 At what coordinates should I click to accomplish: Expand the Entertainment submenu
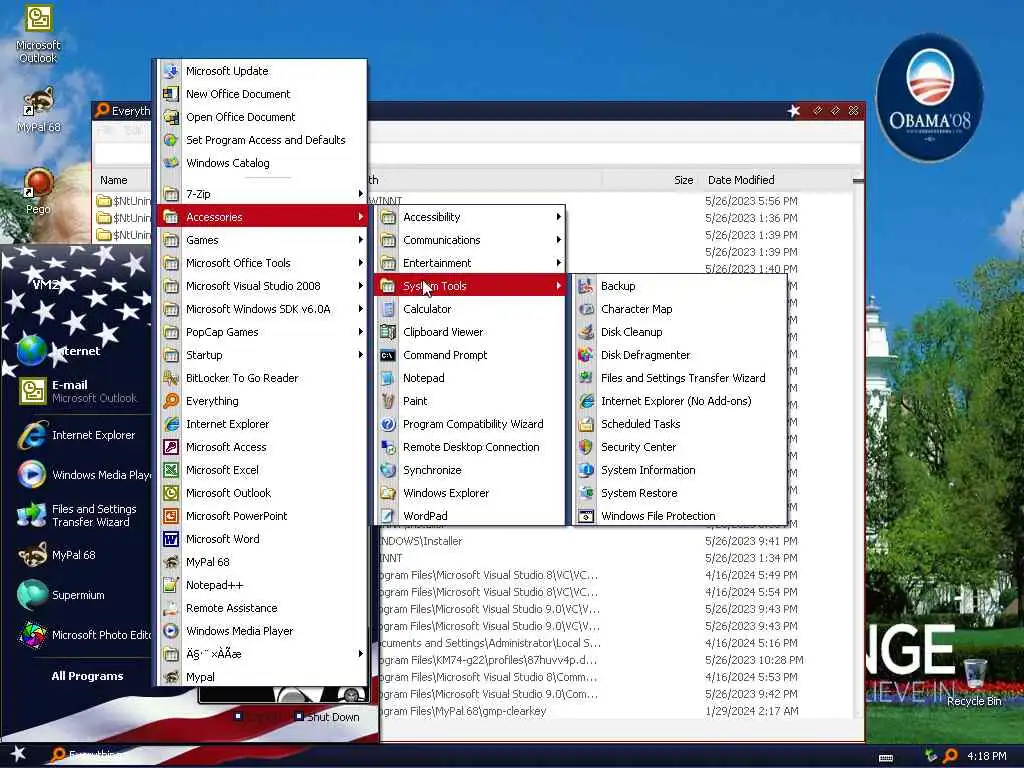[470, 263]
